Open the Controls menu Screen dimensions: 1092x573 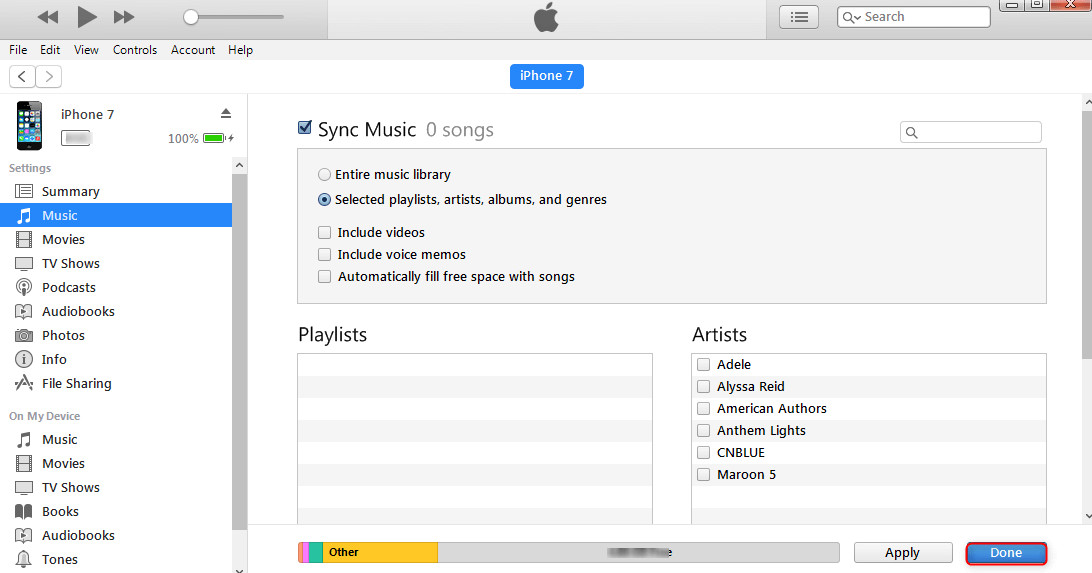pos(134,50)
